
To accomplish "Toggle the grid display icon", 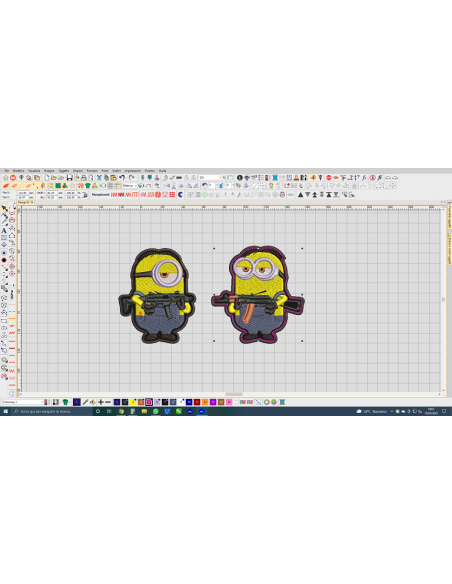I will tap(111, 185).
